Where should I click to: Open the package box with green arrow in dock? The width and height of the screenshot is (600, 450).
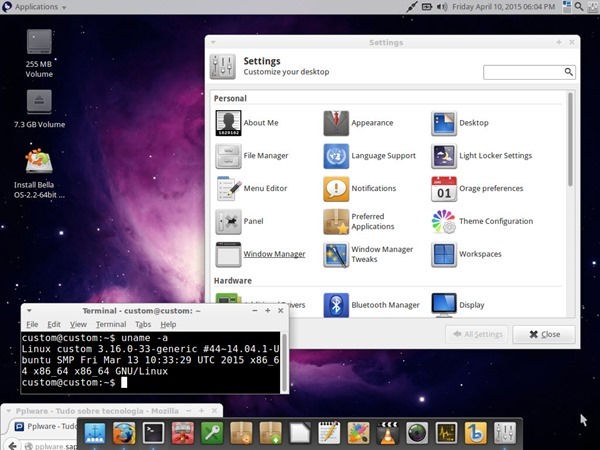tap(271, 433)
